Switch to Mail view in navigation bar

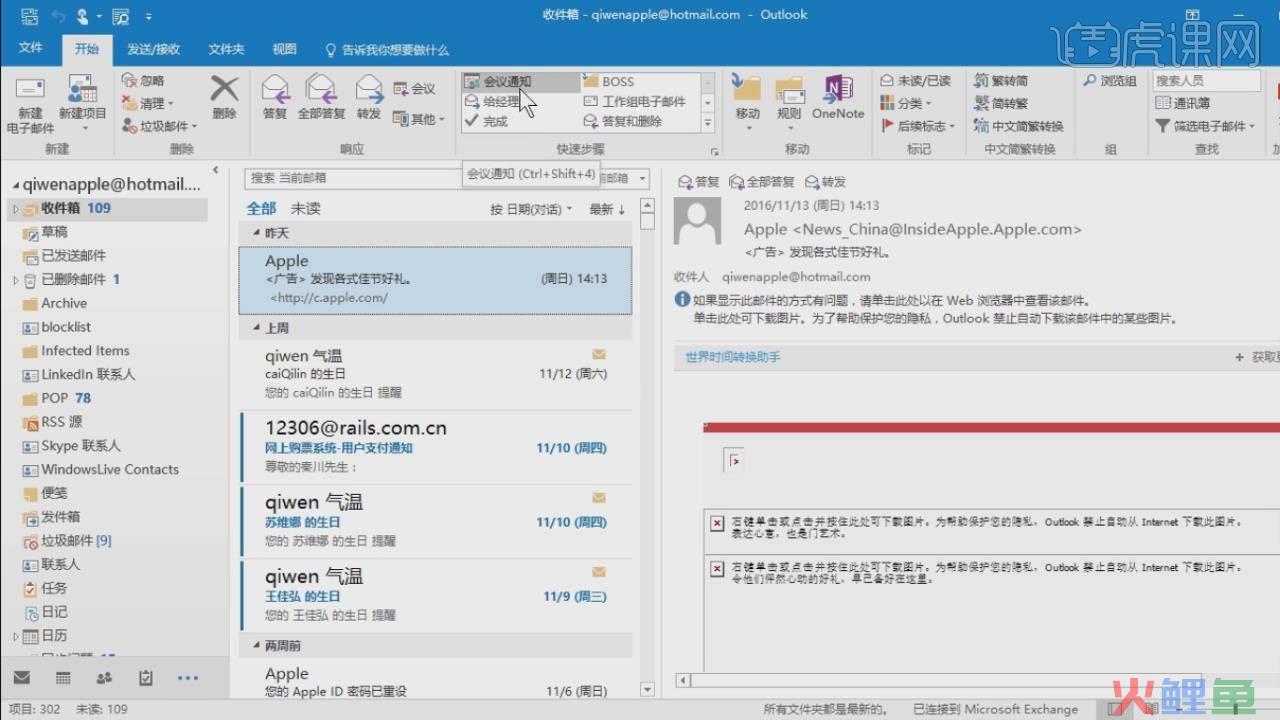[x=22, y=678]
